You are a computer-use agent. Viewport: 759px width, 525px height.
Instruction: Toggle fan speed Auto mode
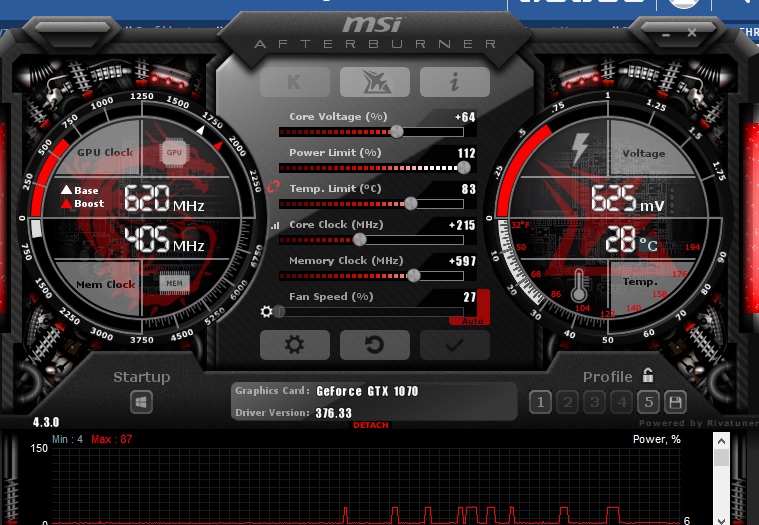(472, 320)
